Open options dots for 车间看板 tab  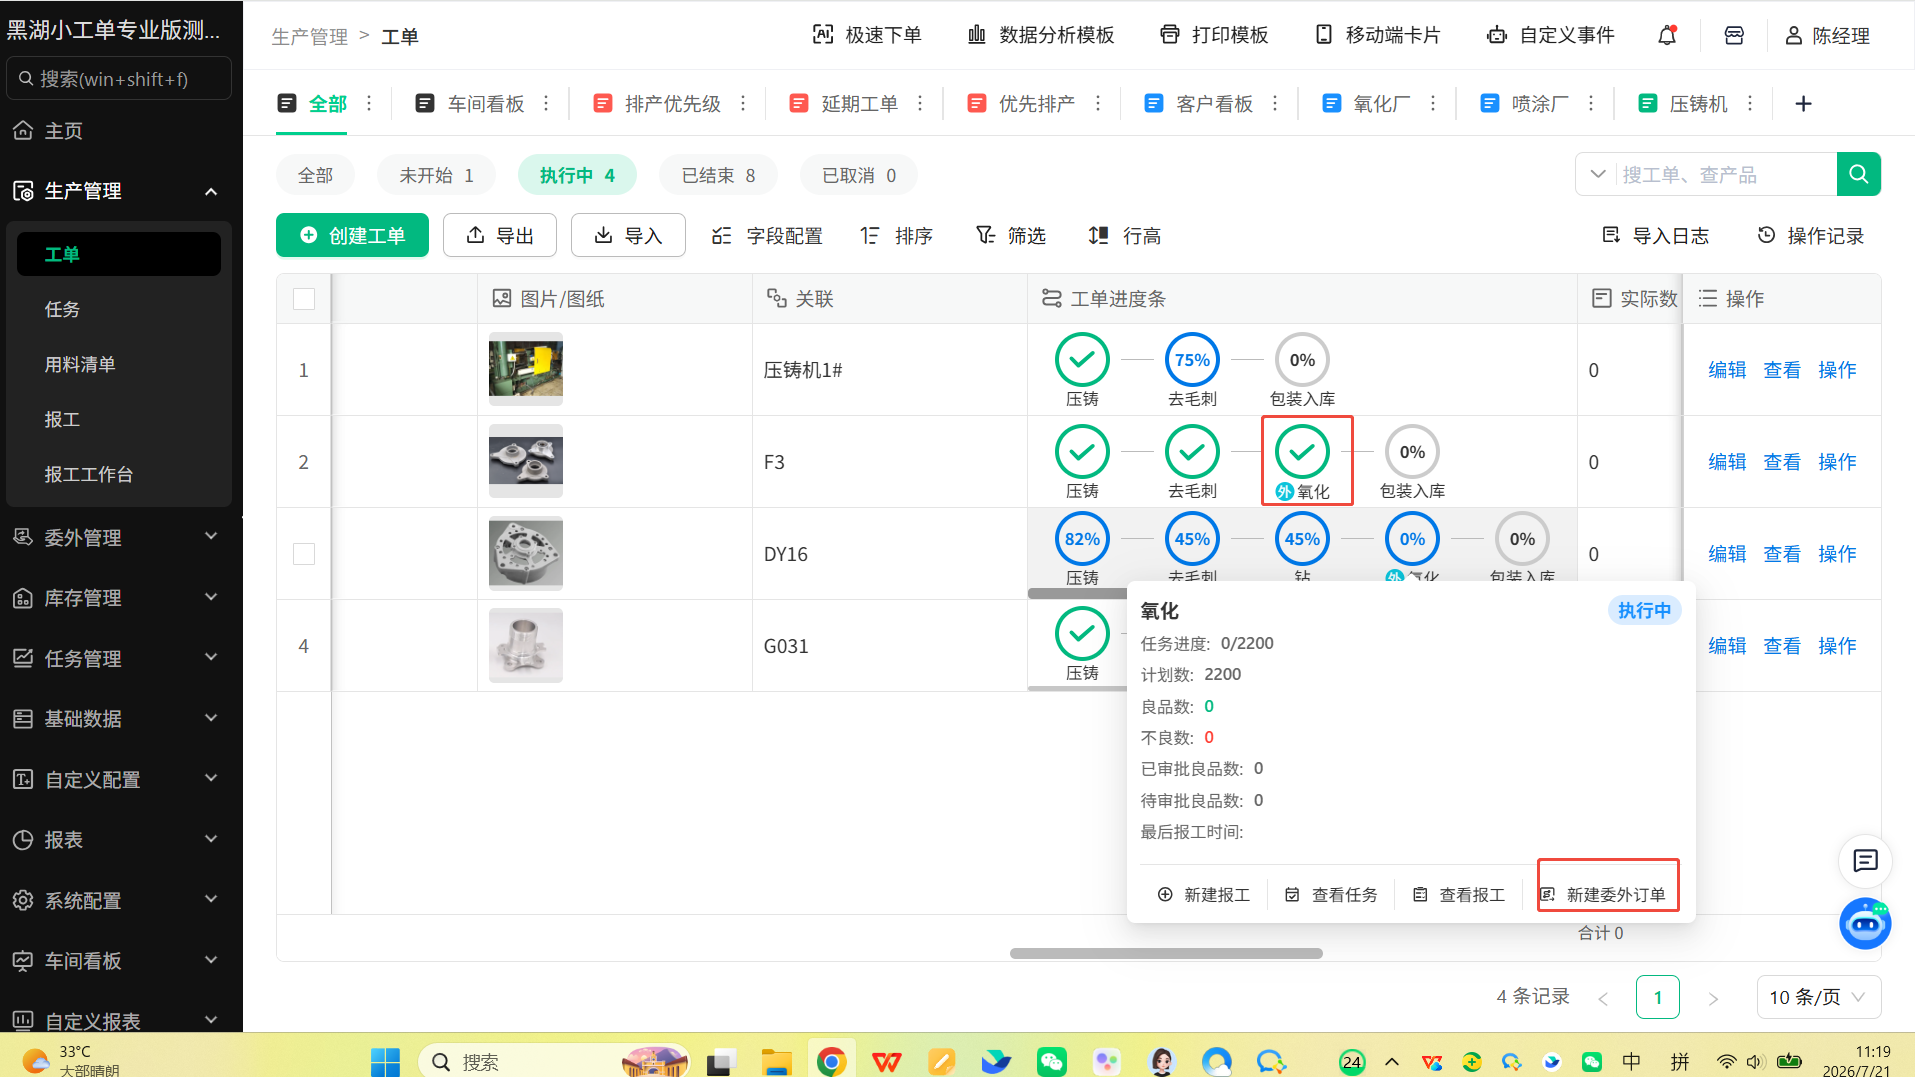click(x=546, y=104)
